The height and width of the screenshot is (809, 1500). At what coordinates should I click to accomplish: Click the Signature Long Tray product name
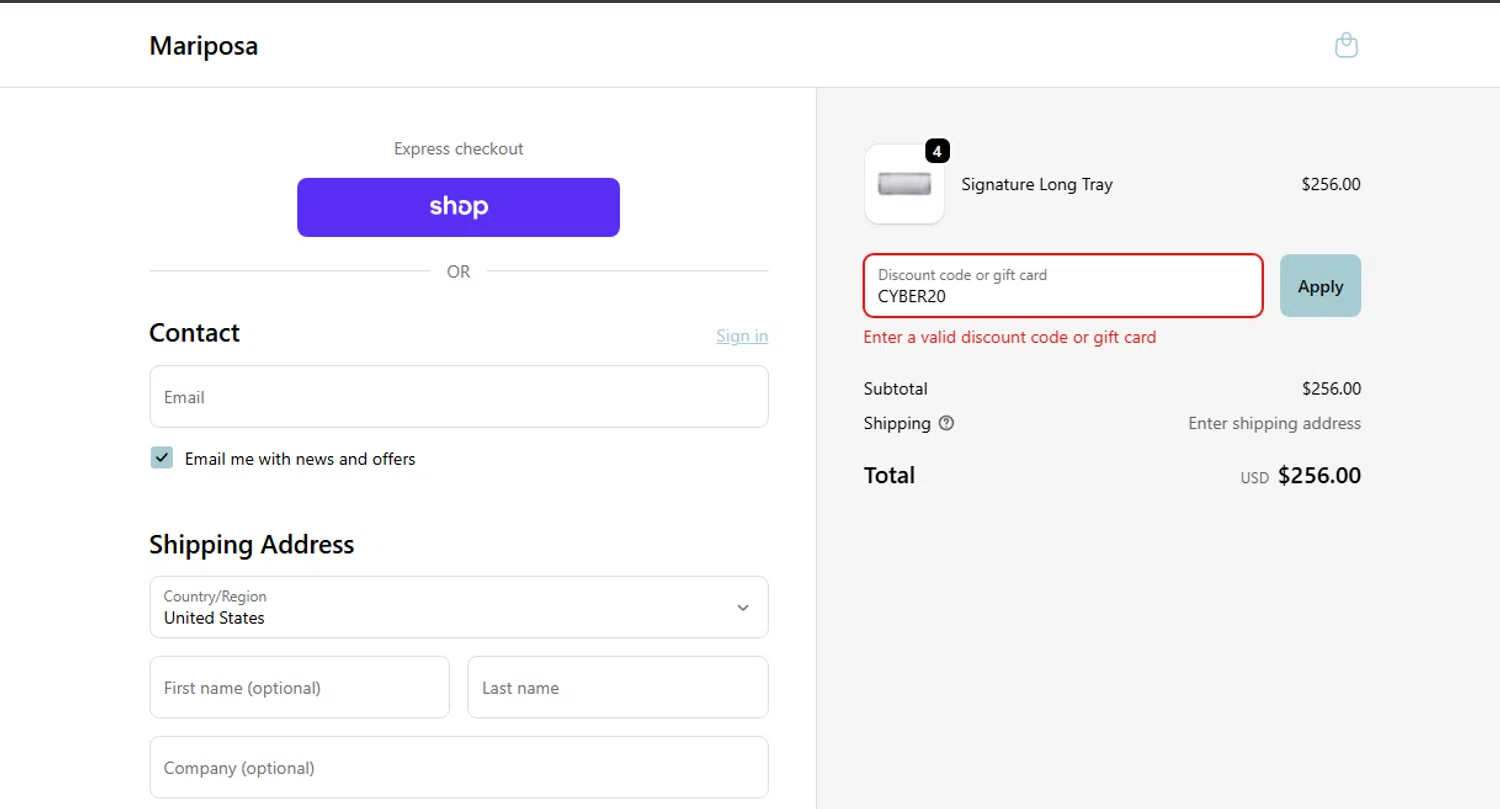(x=1037, y=184)
